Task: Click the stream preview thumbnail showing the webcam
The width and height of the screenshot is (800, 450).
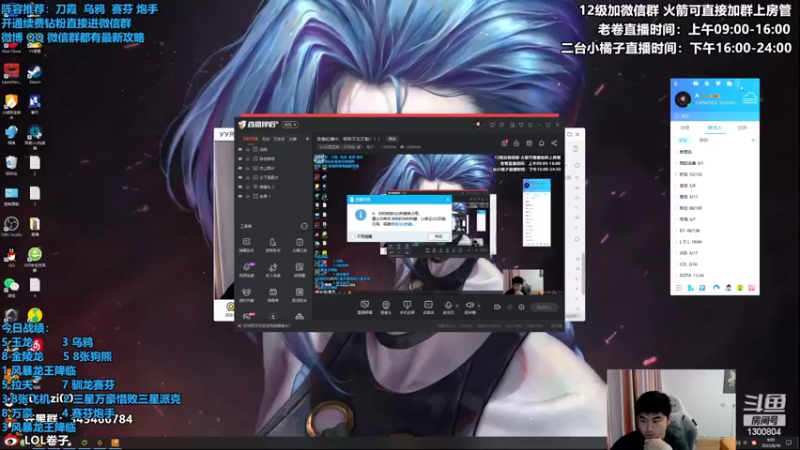Action: [523, 282]
